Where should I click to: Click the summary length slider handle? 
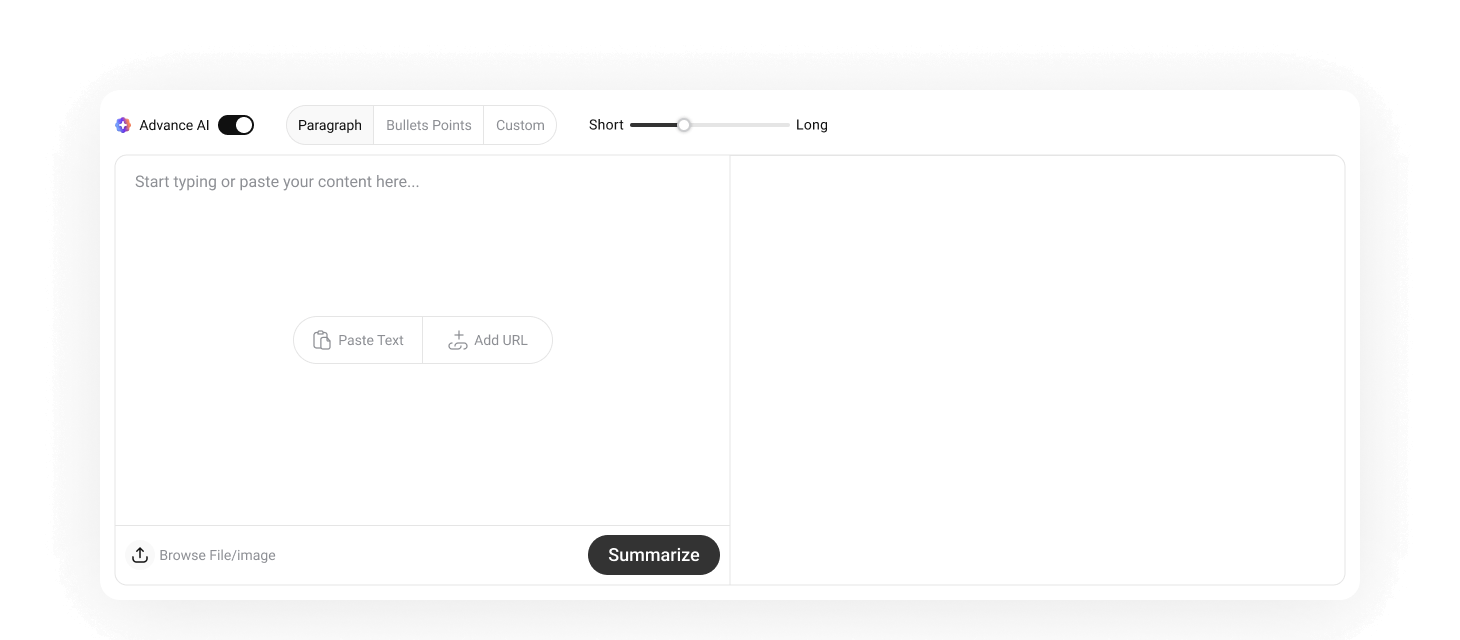pyautogui.click(x=684, y=125)
